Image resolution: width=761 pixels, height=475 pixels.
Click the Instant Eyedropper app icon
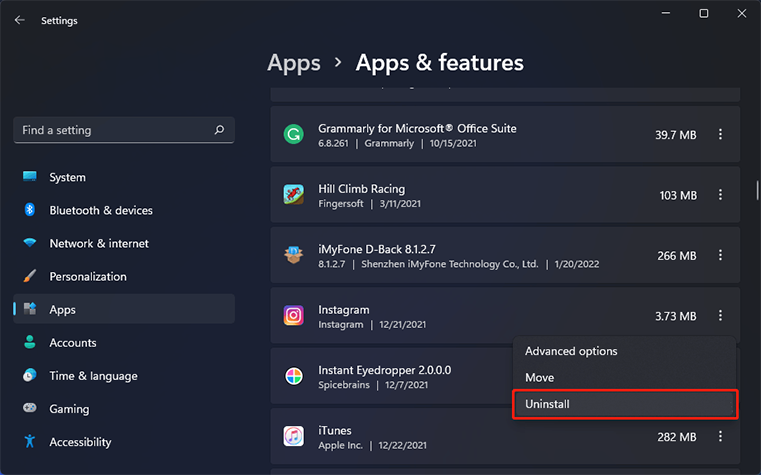pyautogui.click(x=294, y=376)
